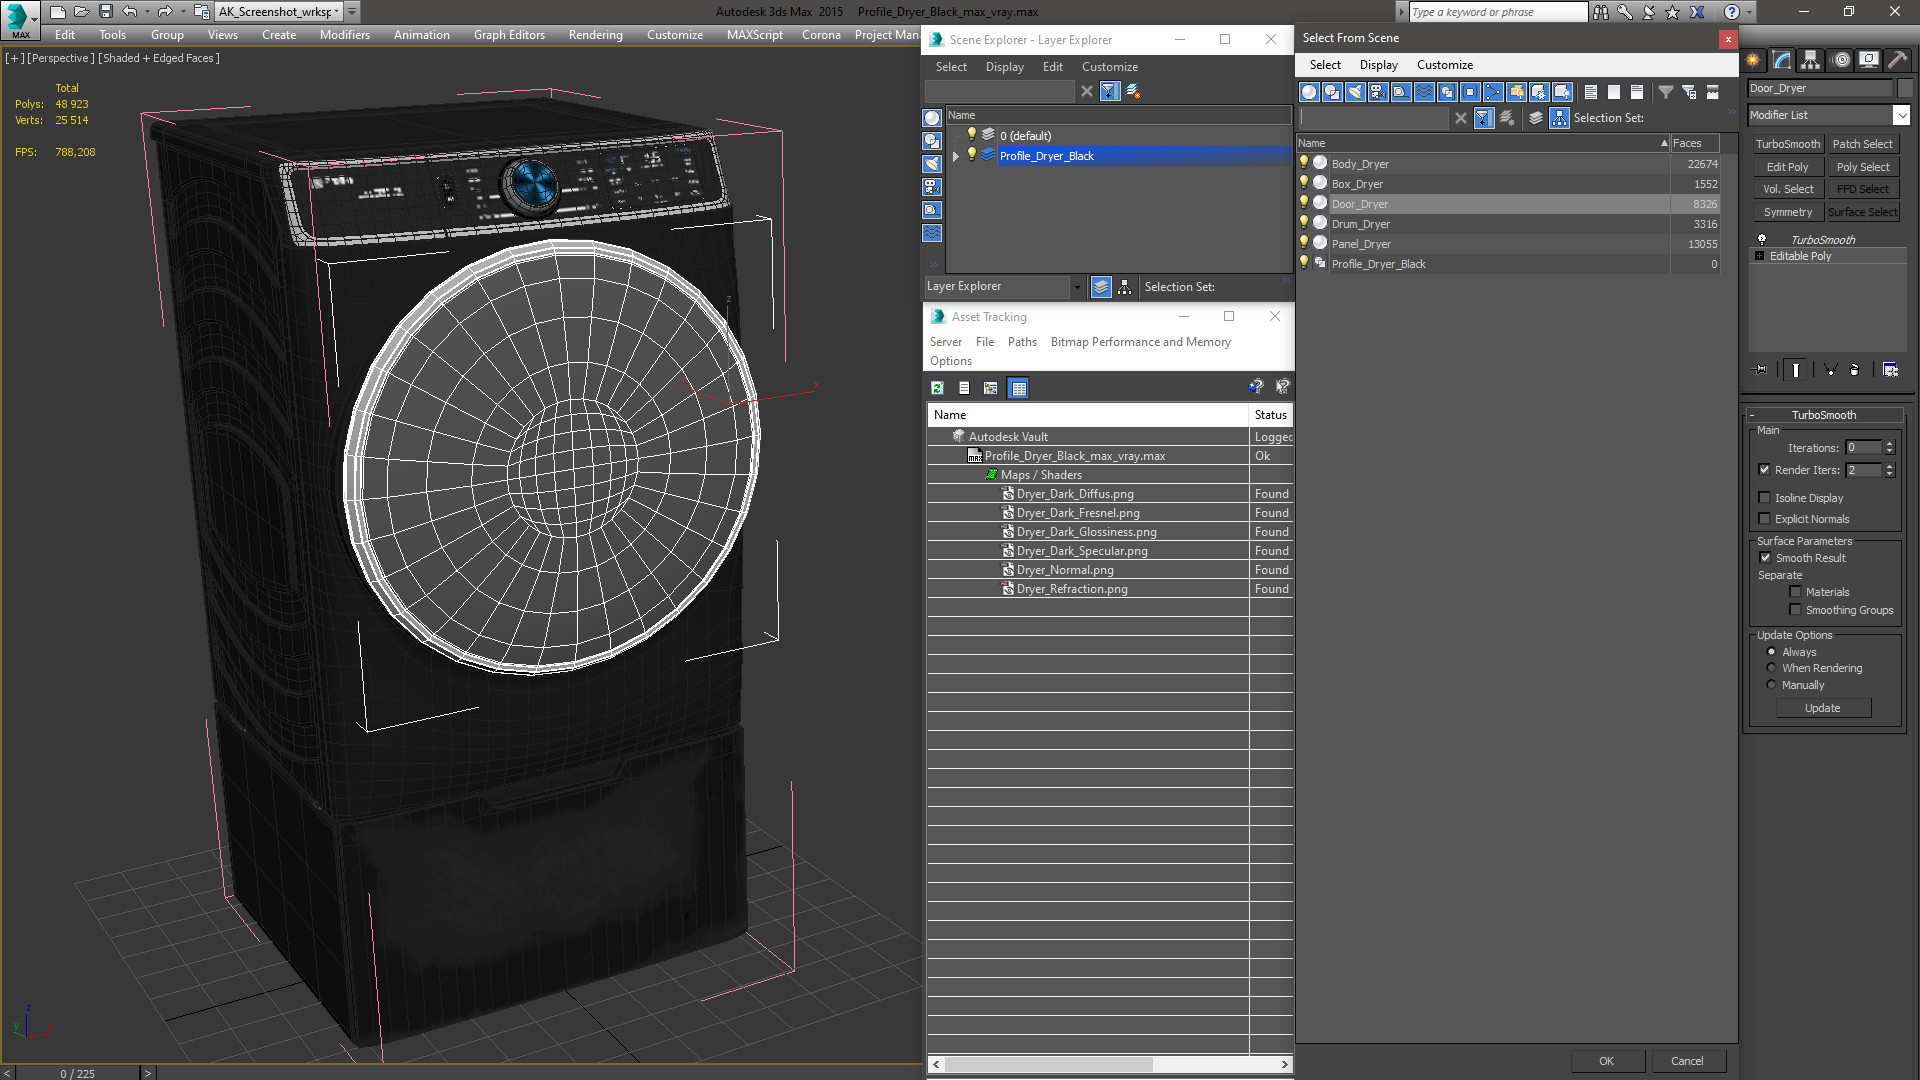Toggle Display Space Warps filter in Select From Scene
This screenshot has width=1920, height=1080.
pyautogui.click(x=1424, y=92)
